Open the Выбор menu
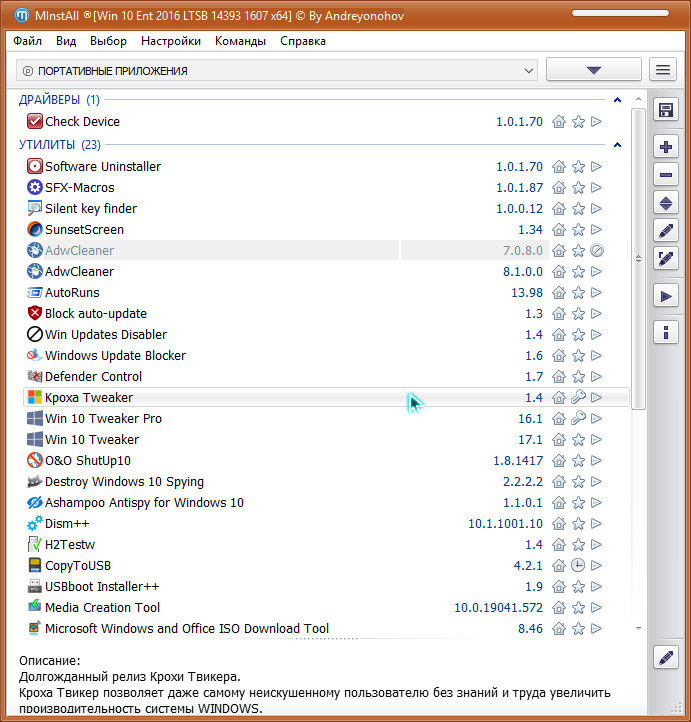 click(x=108, y=41)
